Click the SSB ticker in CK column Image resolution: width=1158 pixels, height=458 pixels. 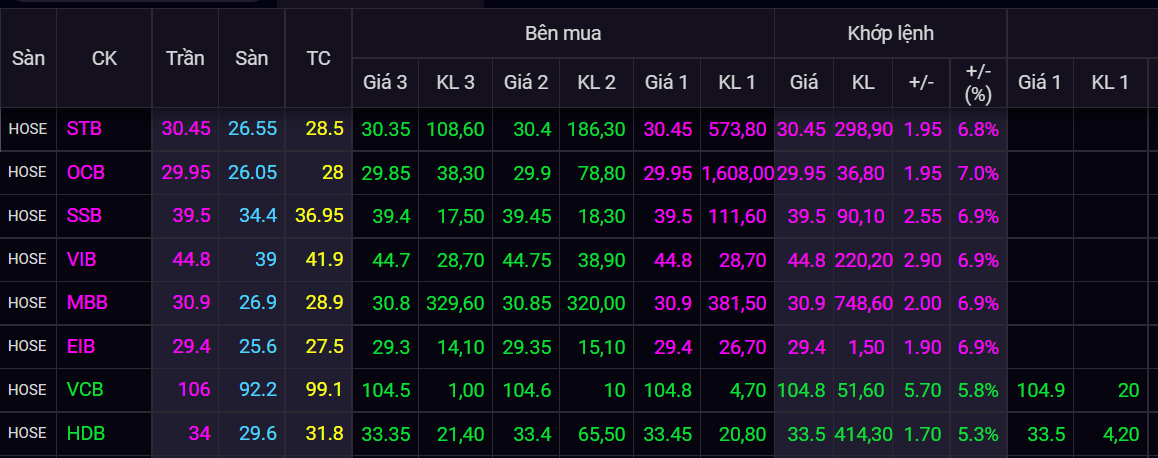tap(84, 216)
